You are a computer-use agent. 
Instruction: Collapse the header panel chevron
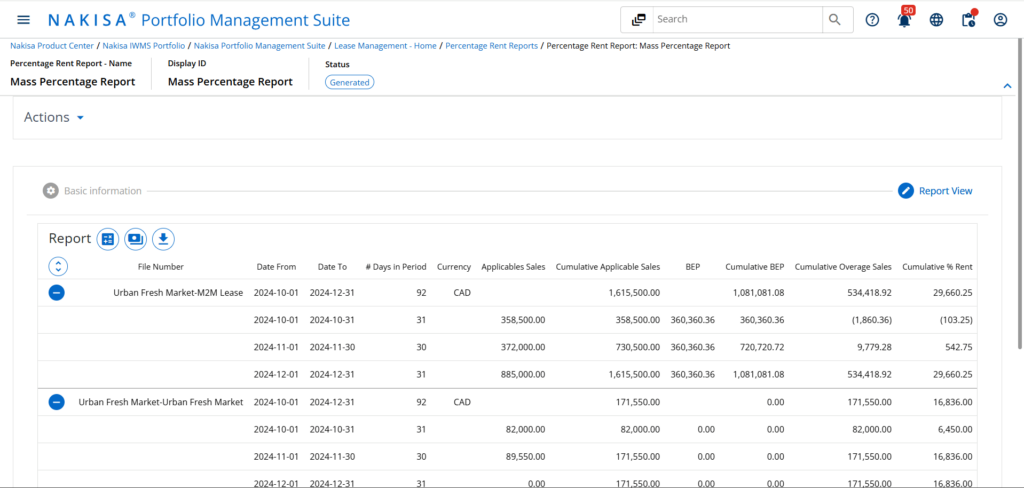(1007, 86)
